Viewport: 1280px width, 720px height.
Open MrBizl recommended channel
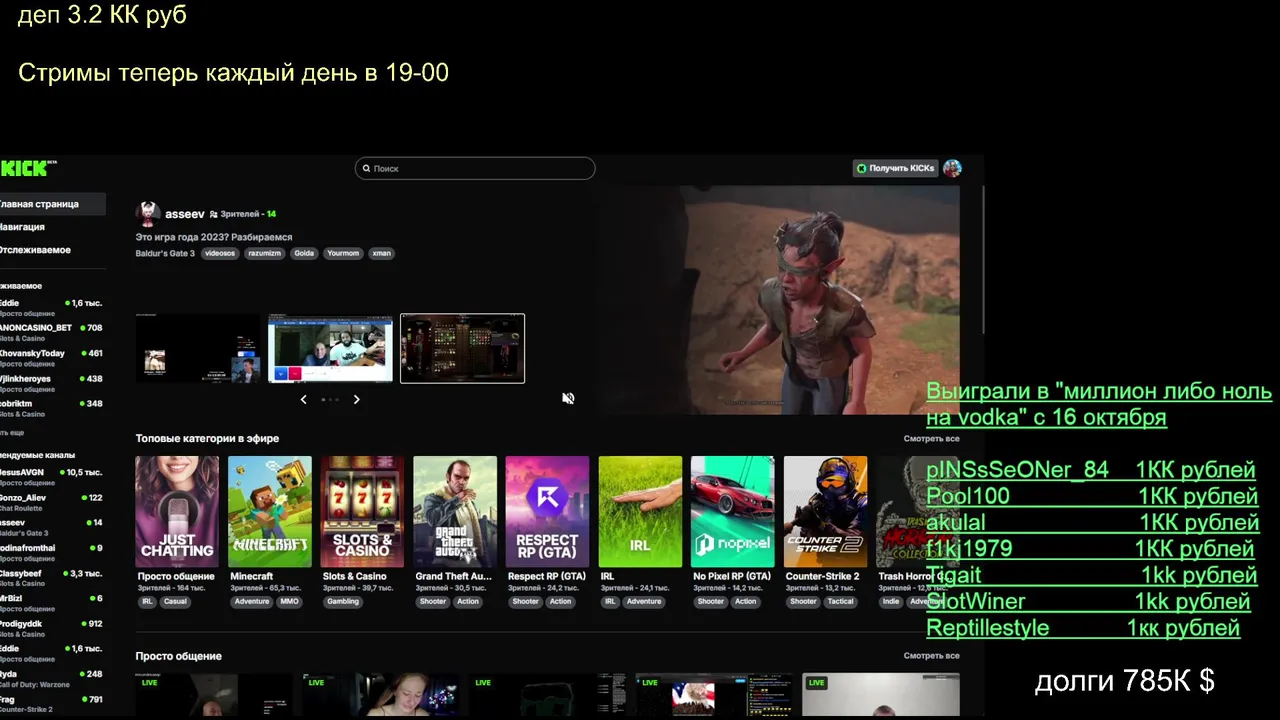tap(52, 603)
